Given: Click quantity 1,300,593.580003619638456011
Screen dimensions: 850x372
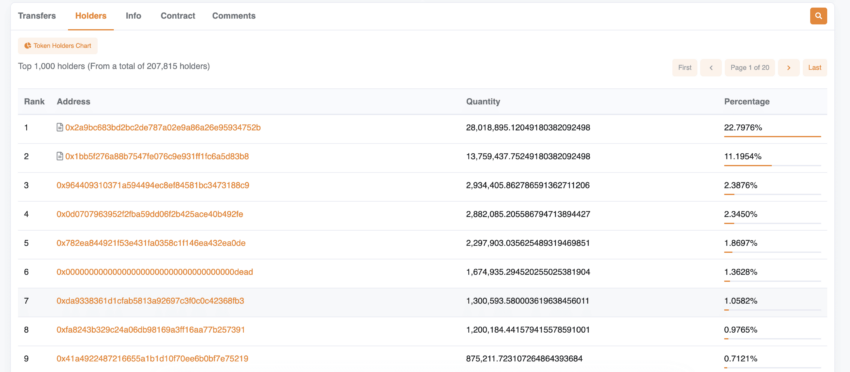Looking at the screenshot, I should (528, 300).
